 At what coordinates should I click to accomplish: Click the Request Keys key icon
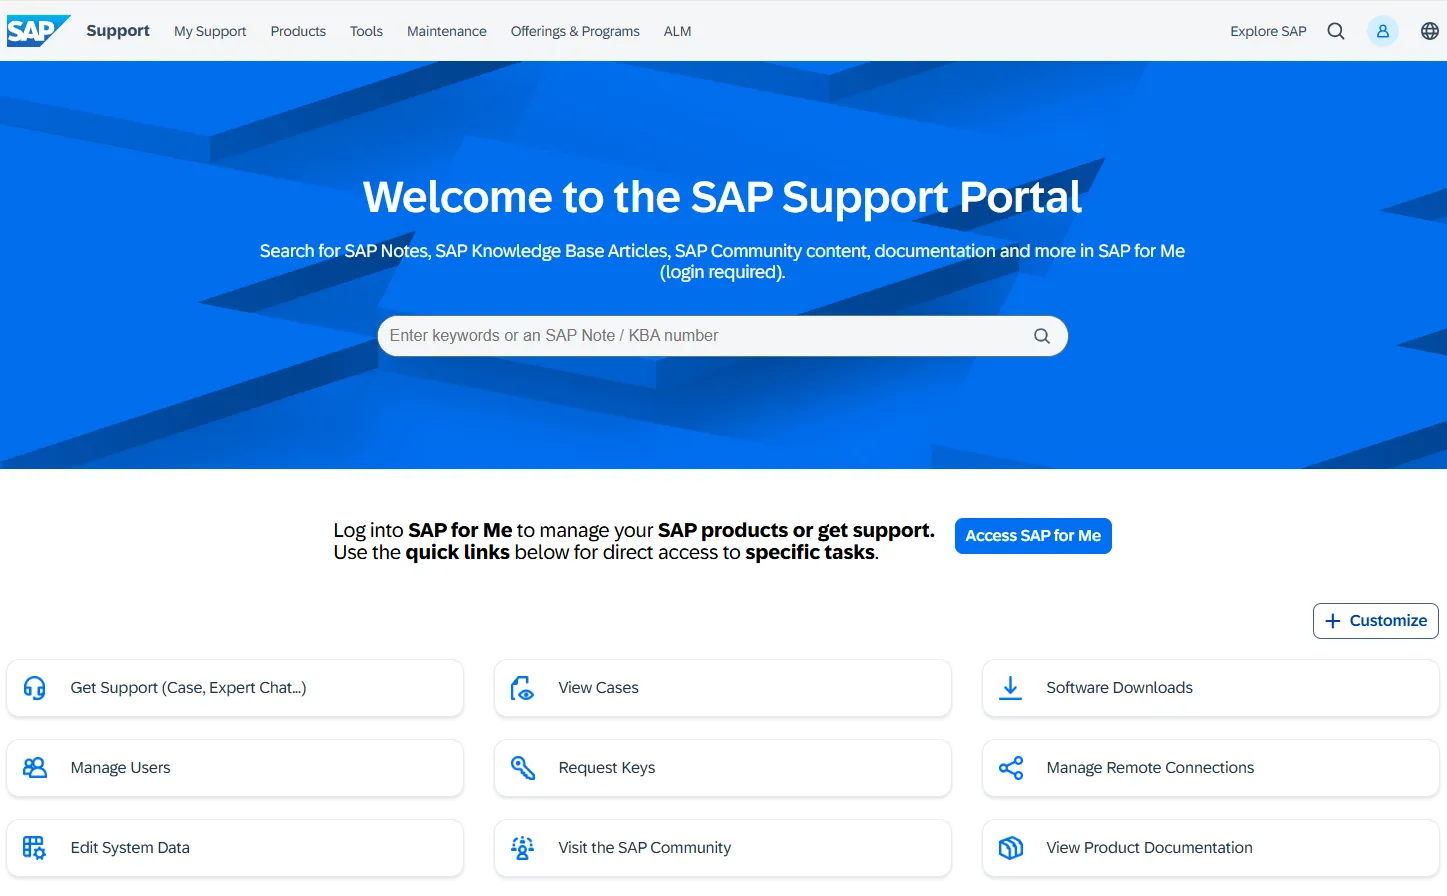523,768
